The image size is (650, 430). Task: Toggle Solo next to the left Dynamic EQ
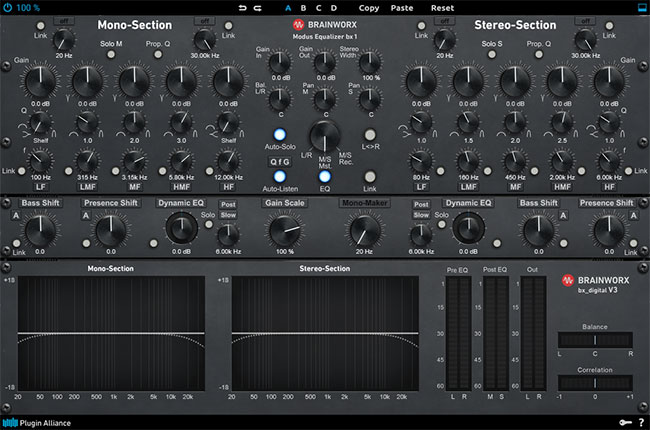pyautogui.click(x=209, y=224)
